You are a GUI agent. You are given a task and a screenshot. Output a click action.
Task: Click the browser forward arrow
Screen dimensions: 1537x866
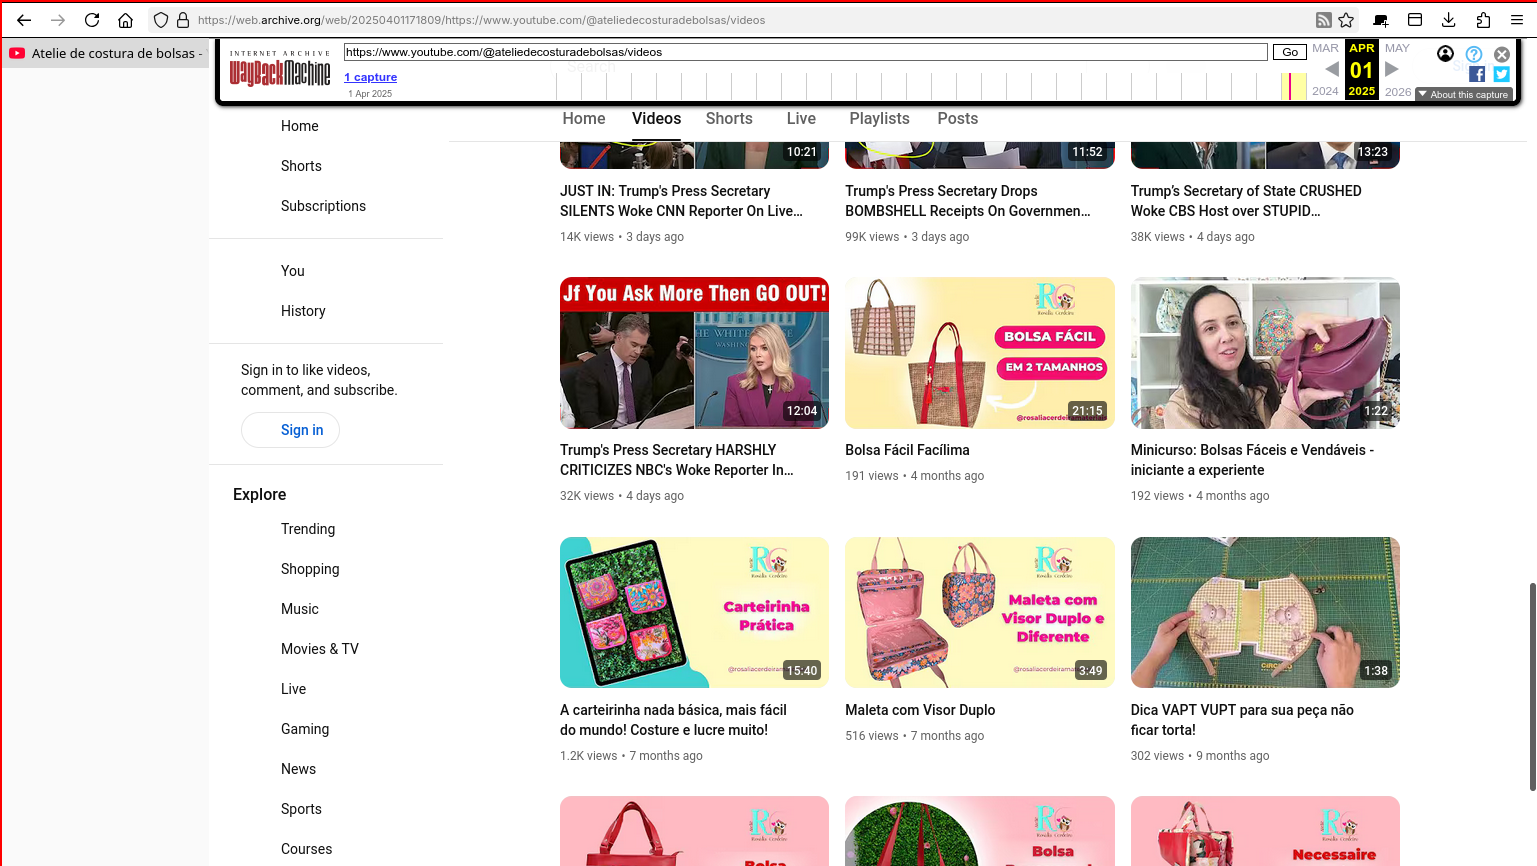click(58, 20)
